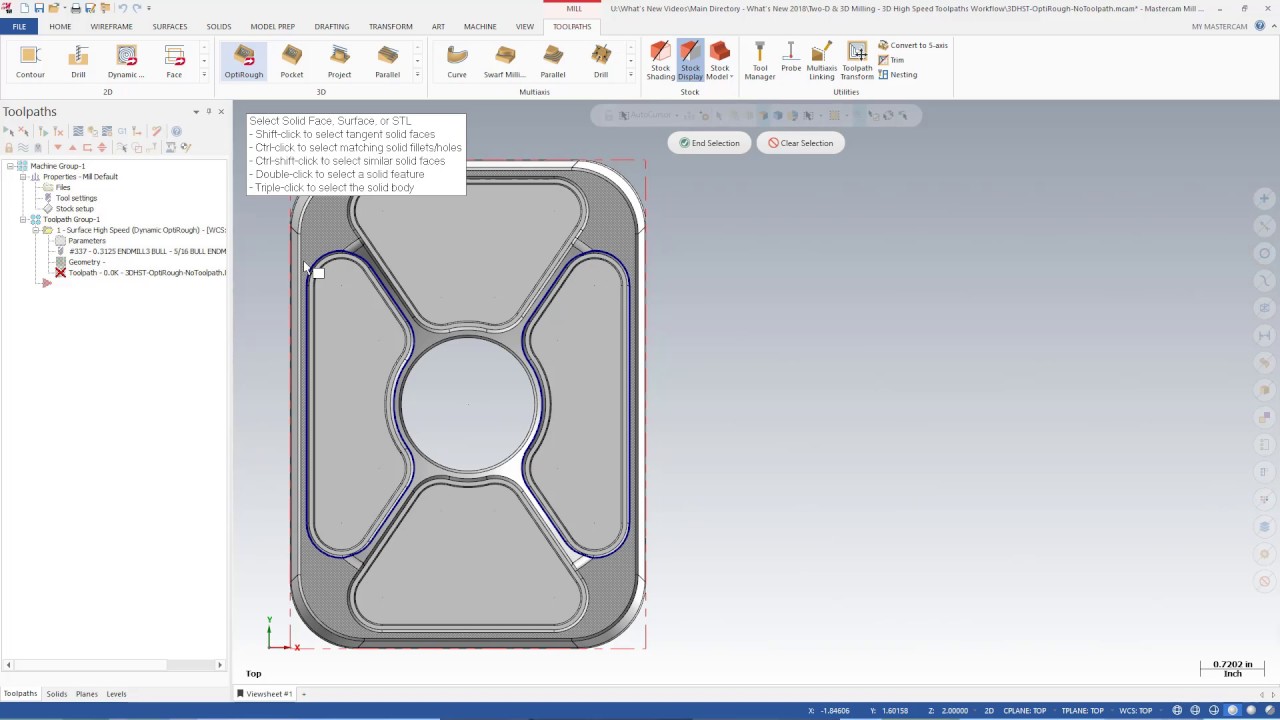Image resolution: width=1280 pixels, height=720 pixels.
Task: Toggle Stock Shading
Action: coord(660,61)
